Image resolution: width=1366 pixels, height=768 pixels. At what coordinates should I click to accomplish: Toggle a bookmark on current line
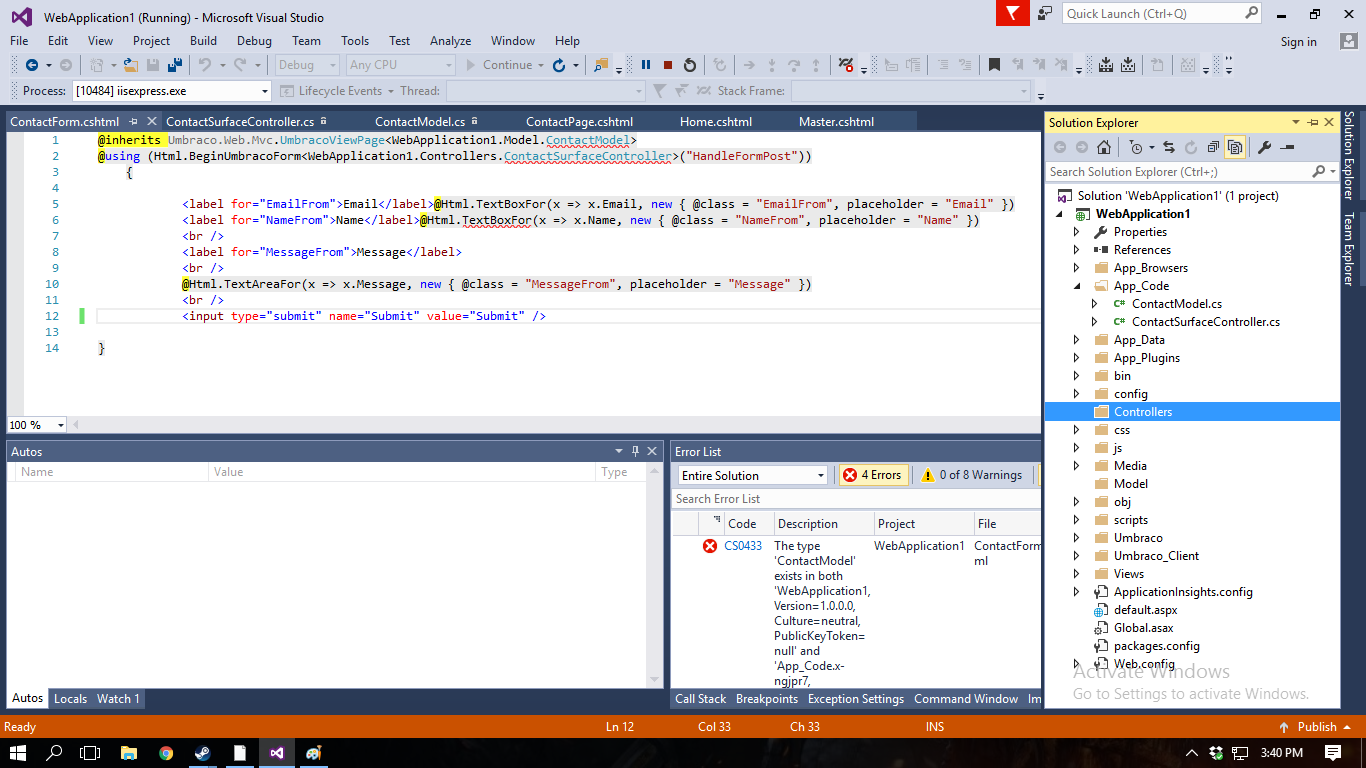pyautogui.click(x=994, y=65)
